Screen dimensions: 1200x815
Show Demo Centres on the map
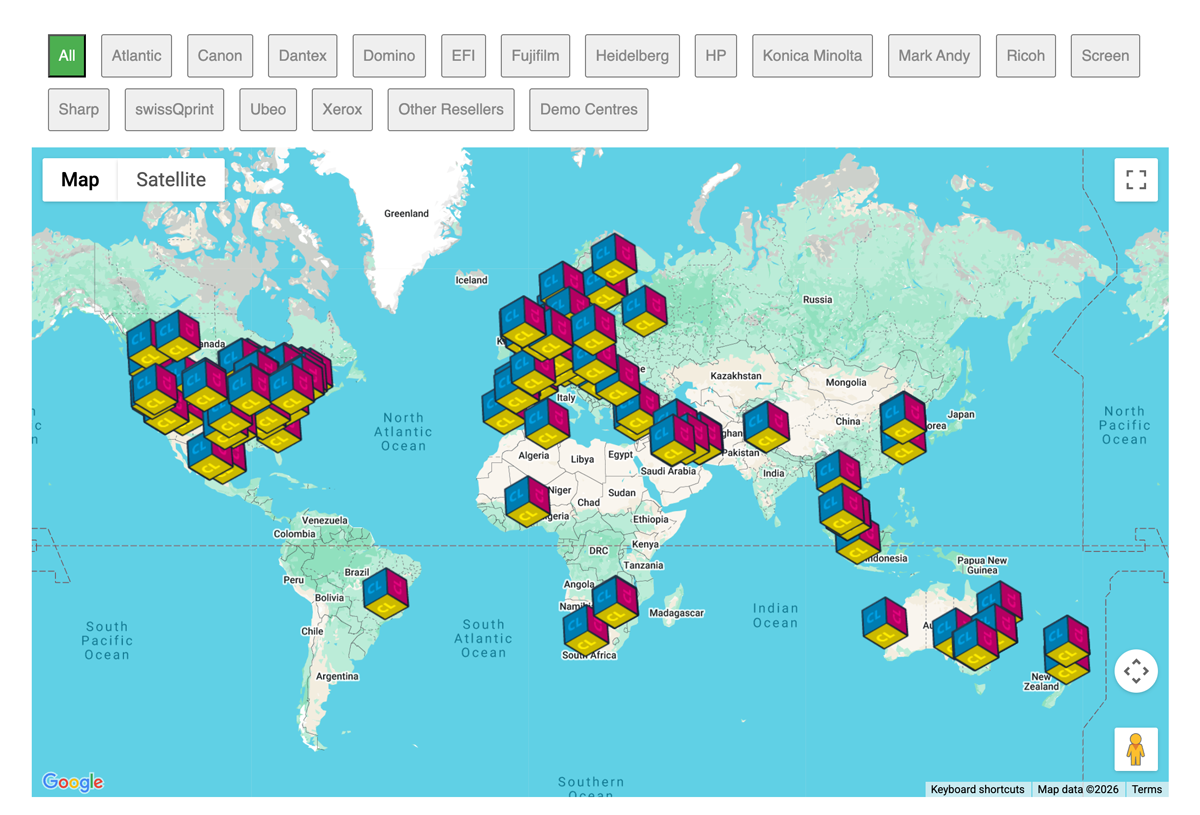(x=588, y=110)
